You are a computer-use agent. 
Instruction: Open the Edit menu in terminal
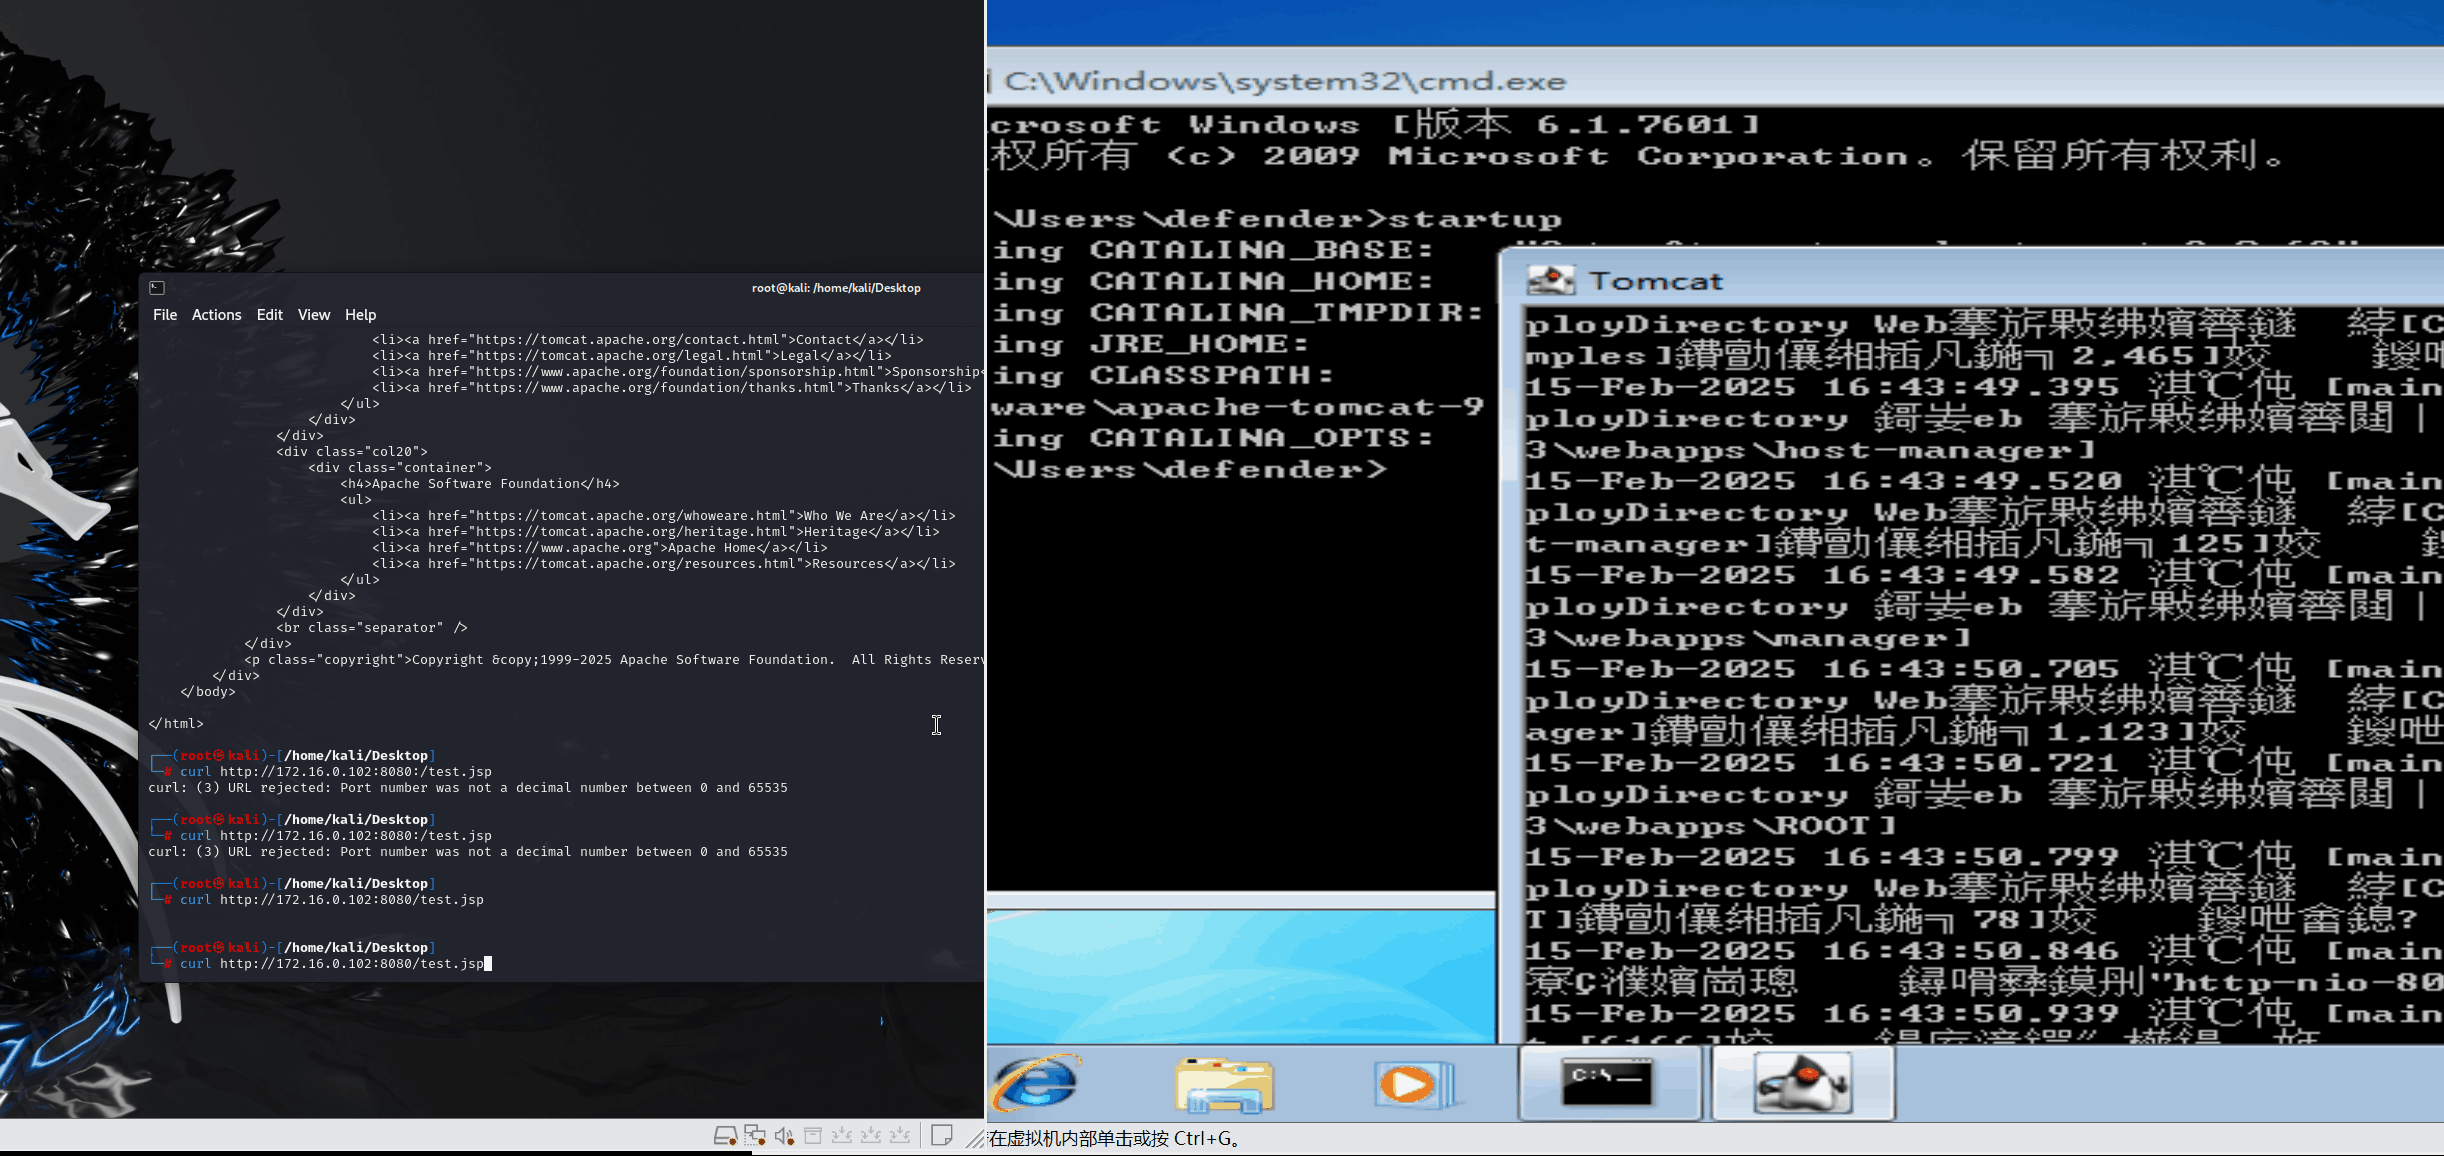(269, 315)
